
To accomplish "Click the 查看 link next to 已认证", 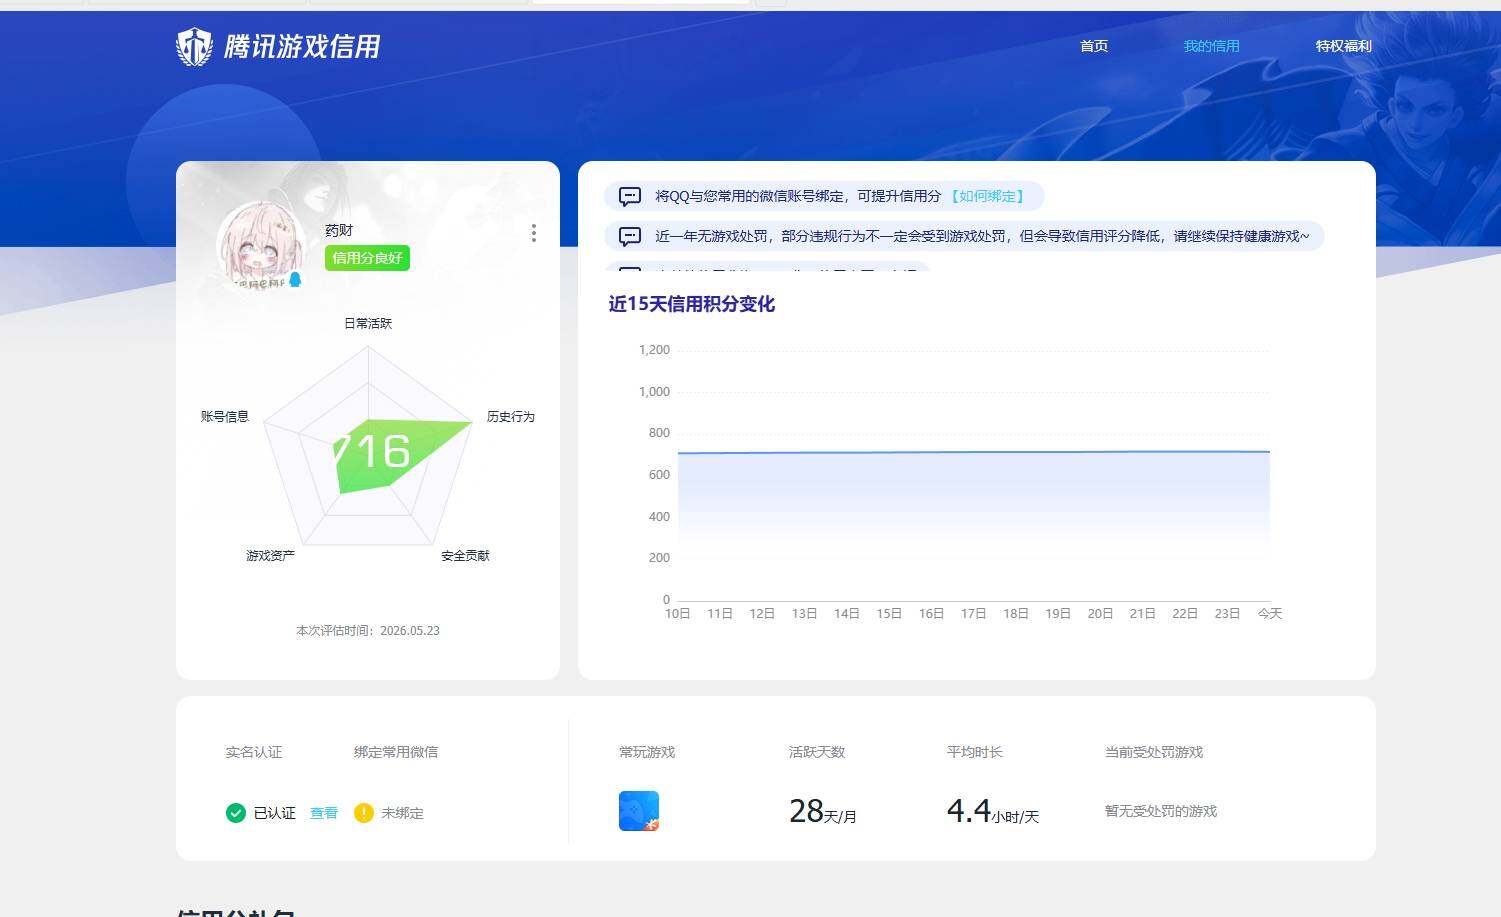I will [324, 813].
